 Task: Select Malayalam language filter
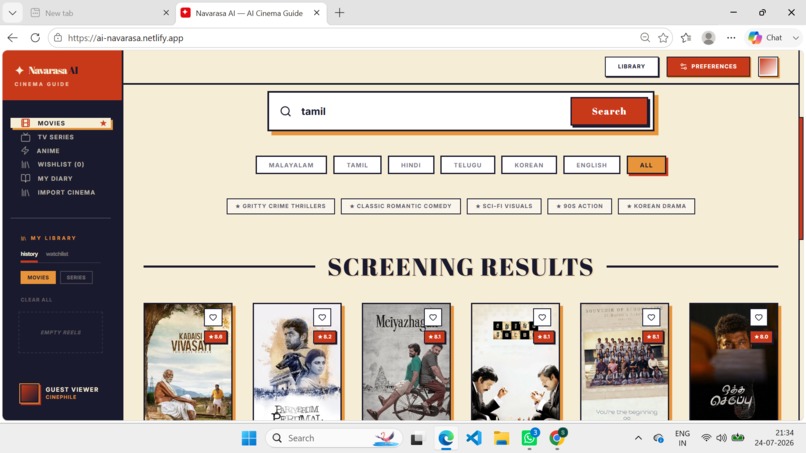pos(291,165)
